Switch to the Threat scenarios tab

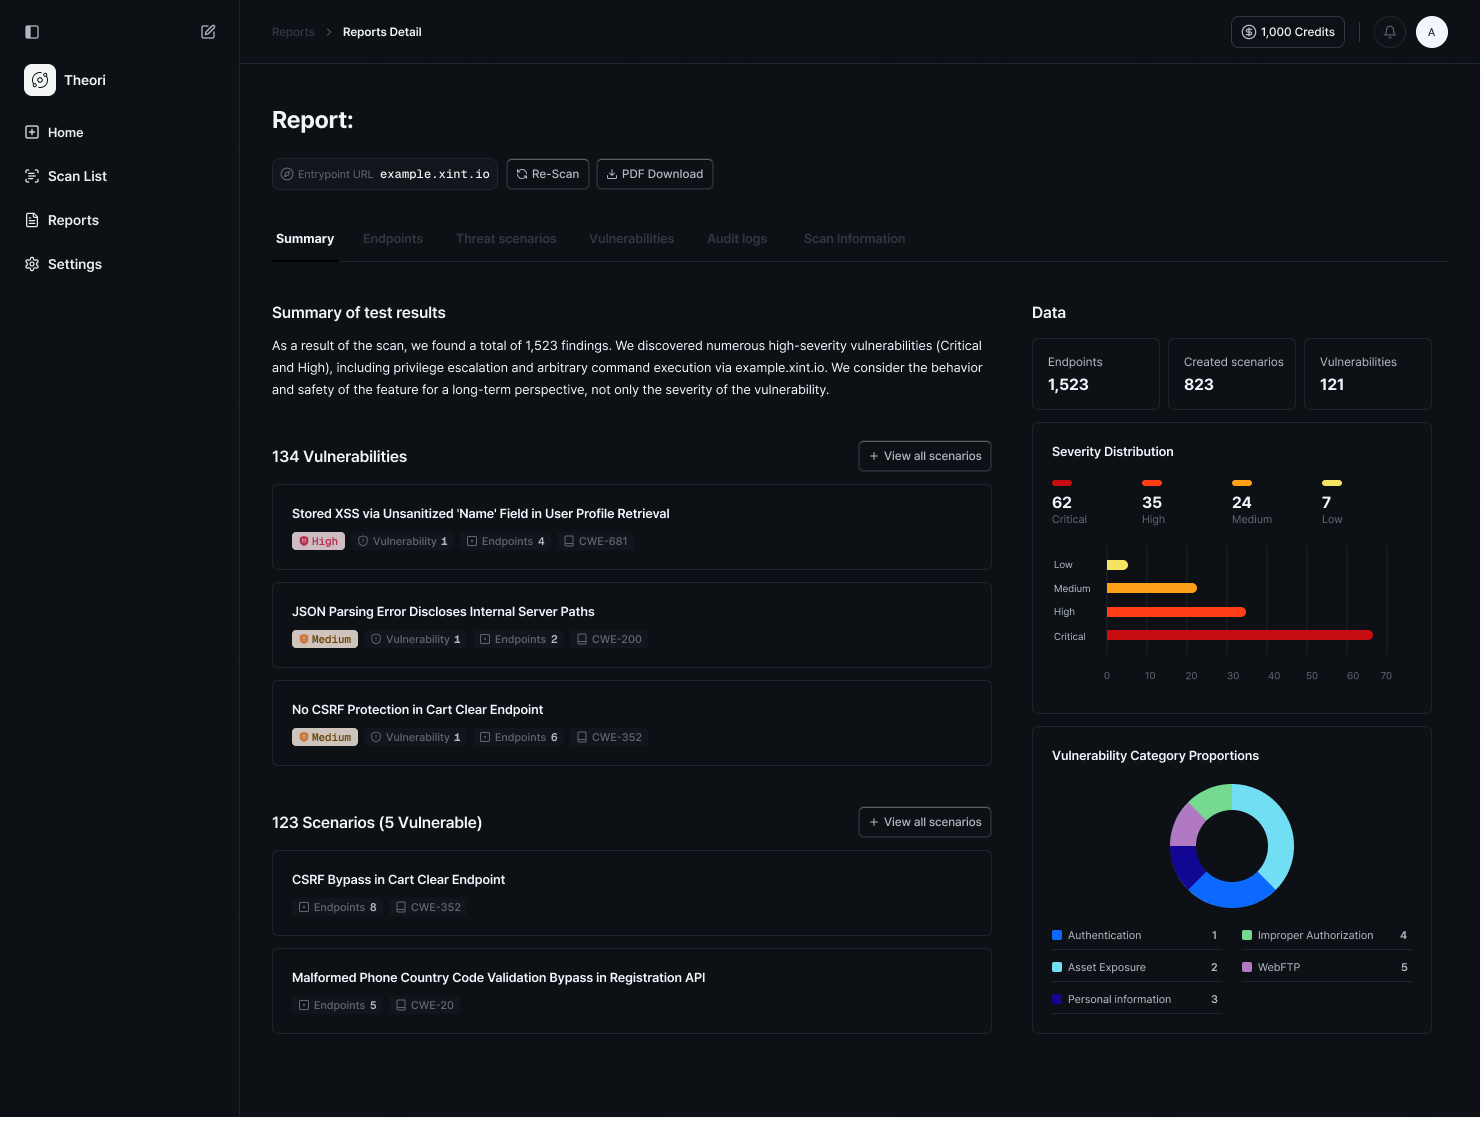505,239
